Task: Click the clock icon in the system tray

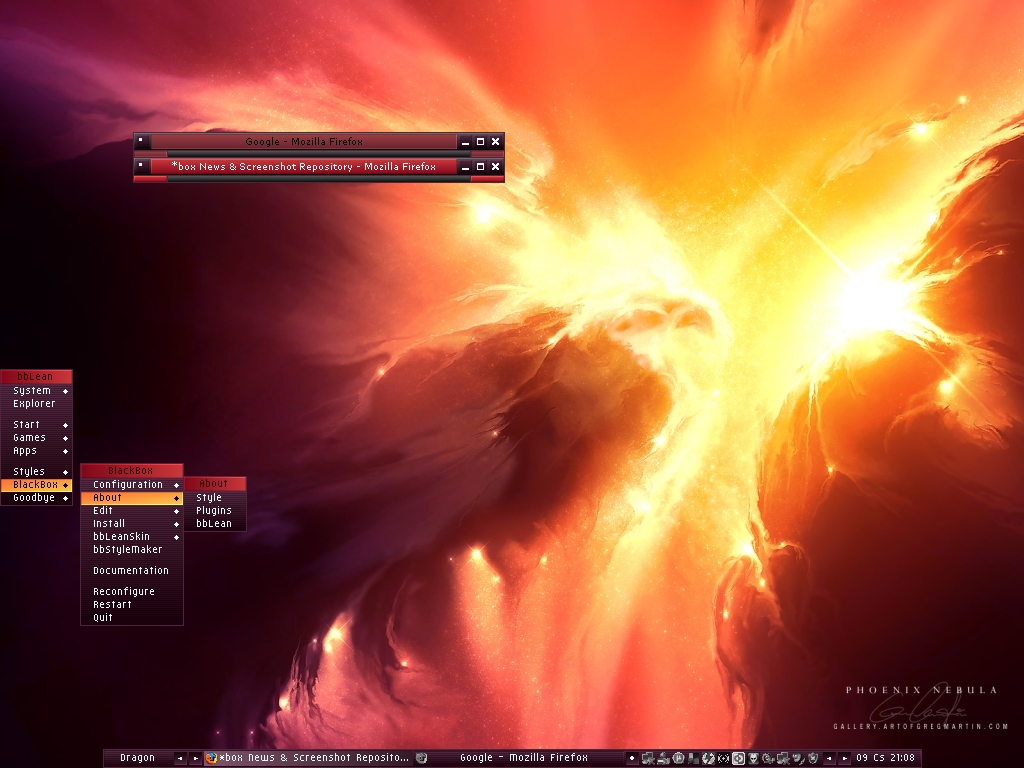Action: 678,758
